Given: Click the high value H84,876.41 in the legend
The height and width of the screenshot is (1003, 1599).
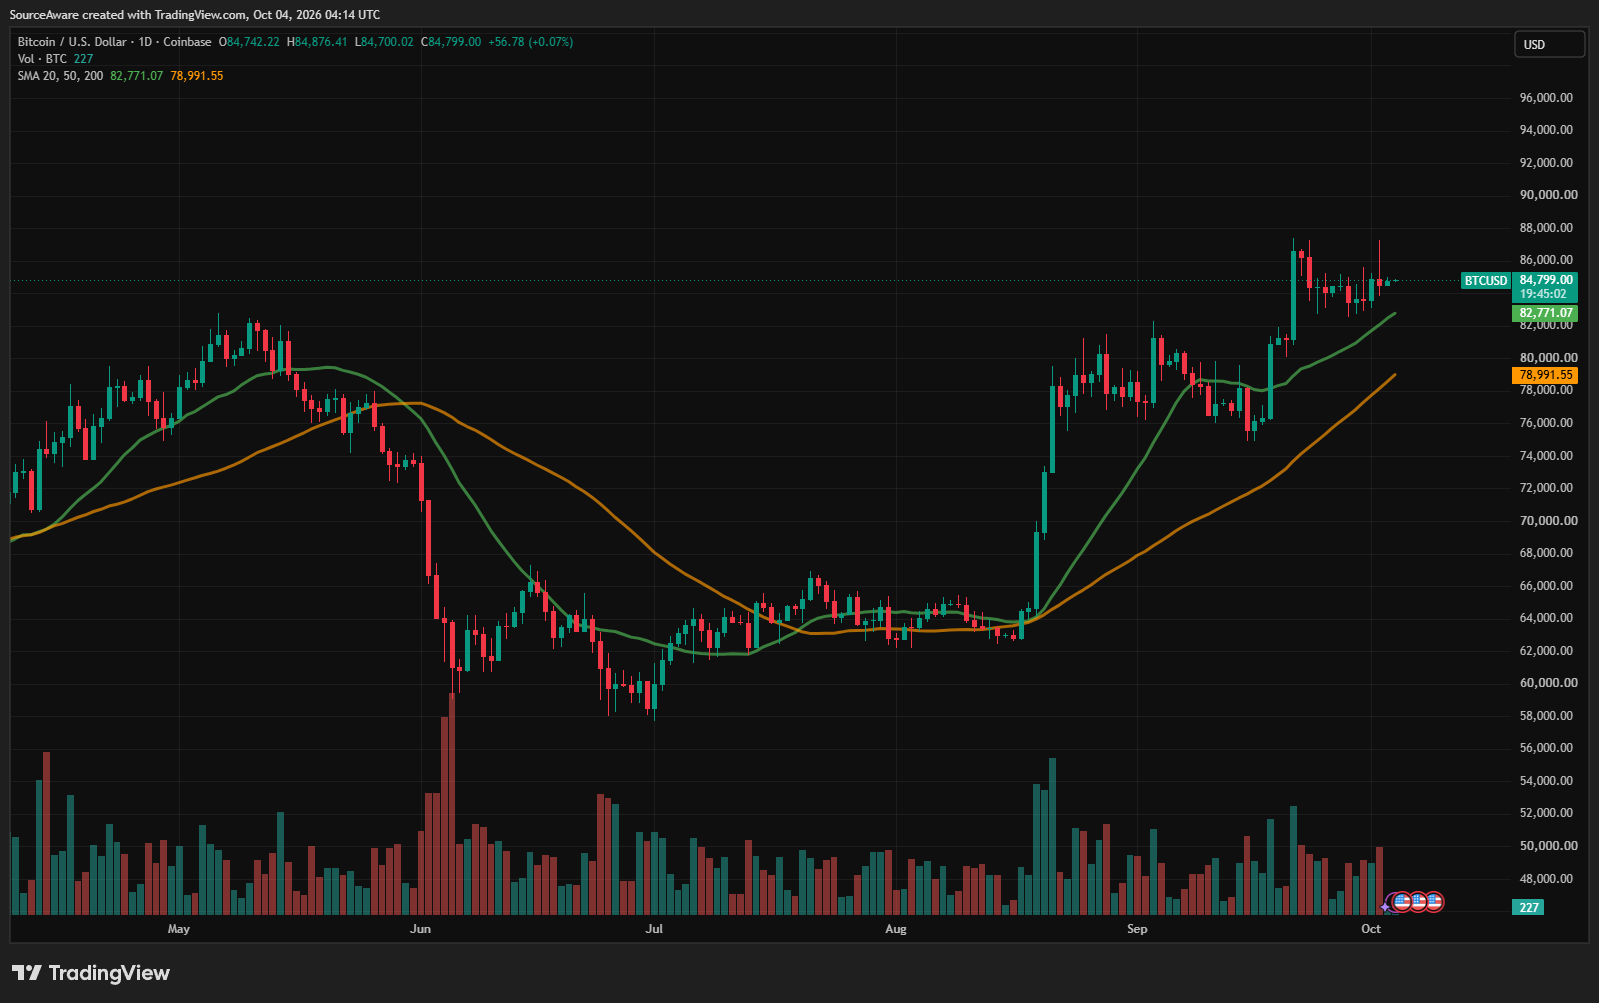Looking at the screenshot, I should pyautogui.click(x=317, y=42).
